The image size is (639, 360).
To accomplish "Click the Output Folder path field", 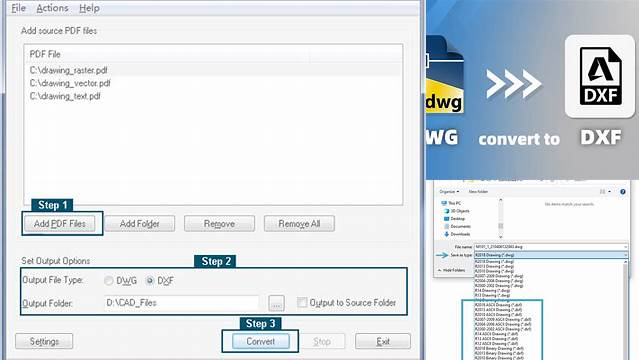I will pos(182,303).
